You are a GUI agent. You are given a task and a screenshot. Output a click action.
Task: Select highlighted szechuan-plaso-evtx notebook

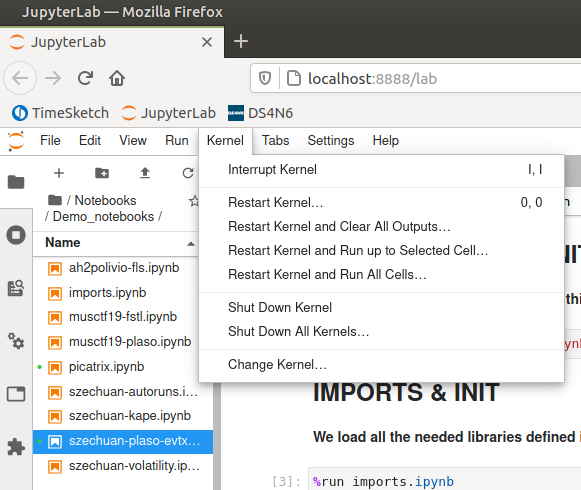click(124, 441)
